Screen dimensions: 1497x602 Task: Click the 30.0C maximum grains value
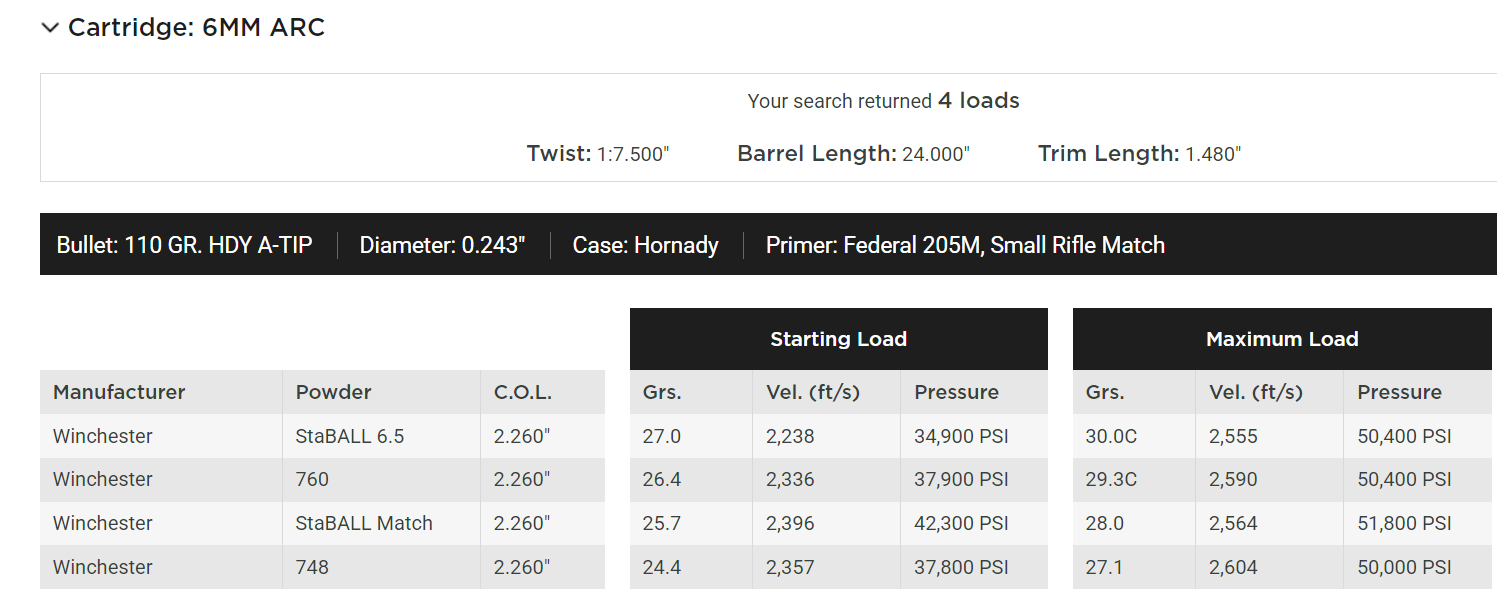(x=1111, y=436)
